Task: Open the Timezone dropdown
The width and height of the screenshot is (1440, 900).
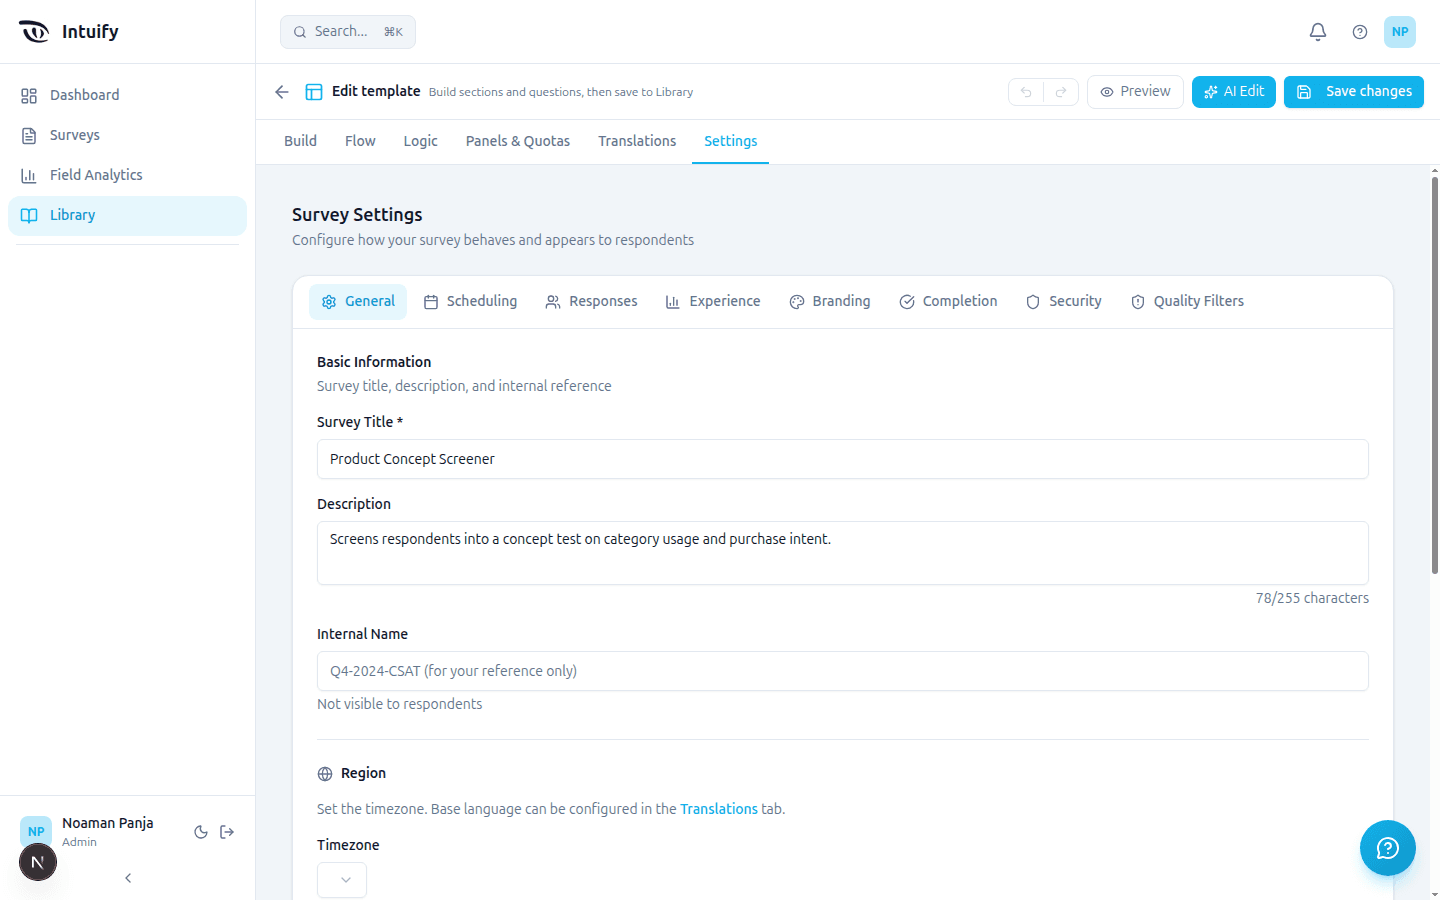Action: tap(342, 880)
